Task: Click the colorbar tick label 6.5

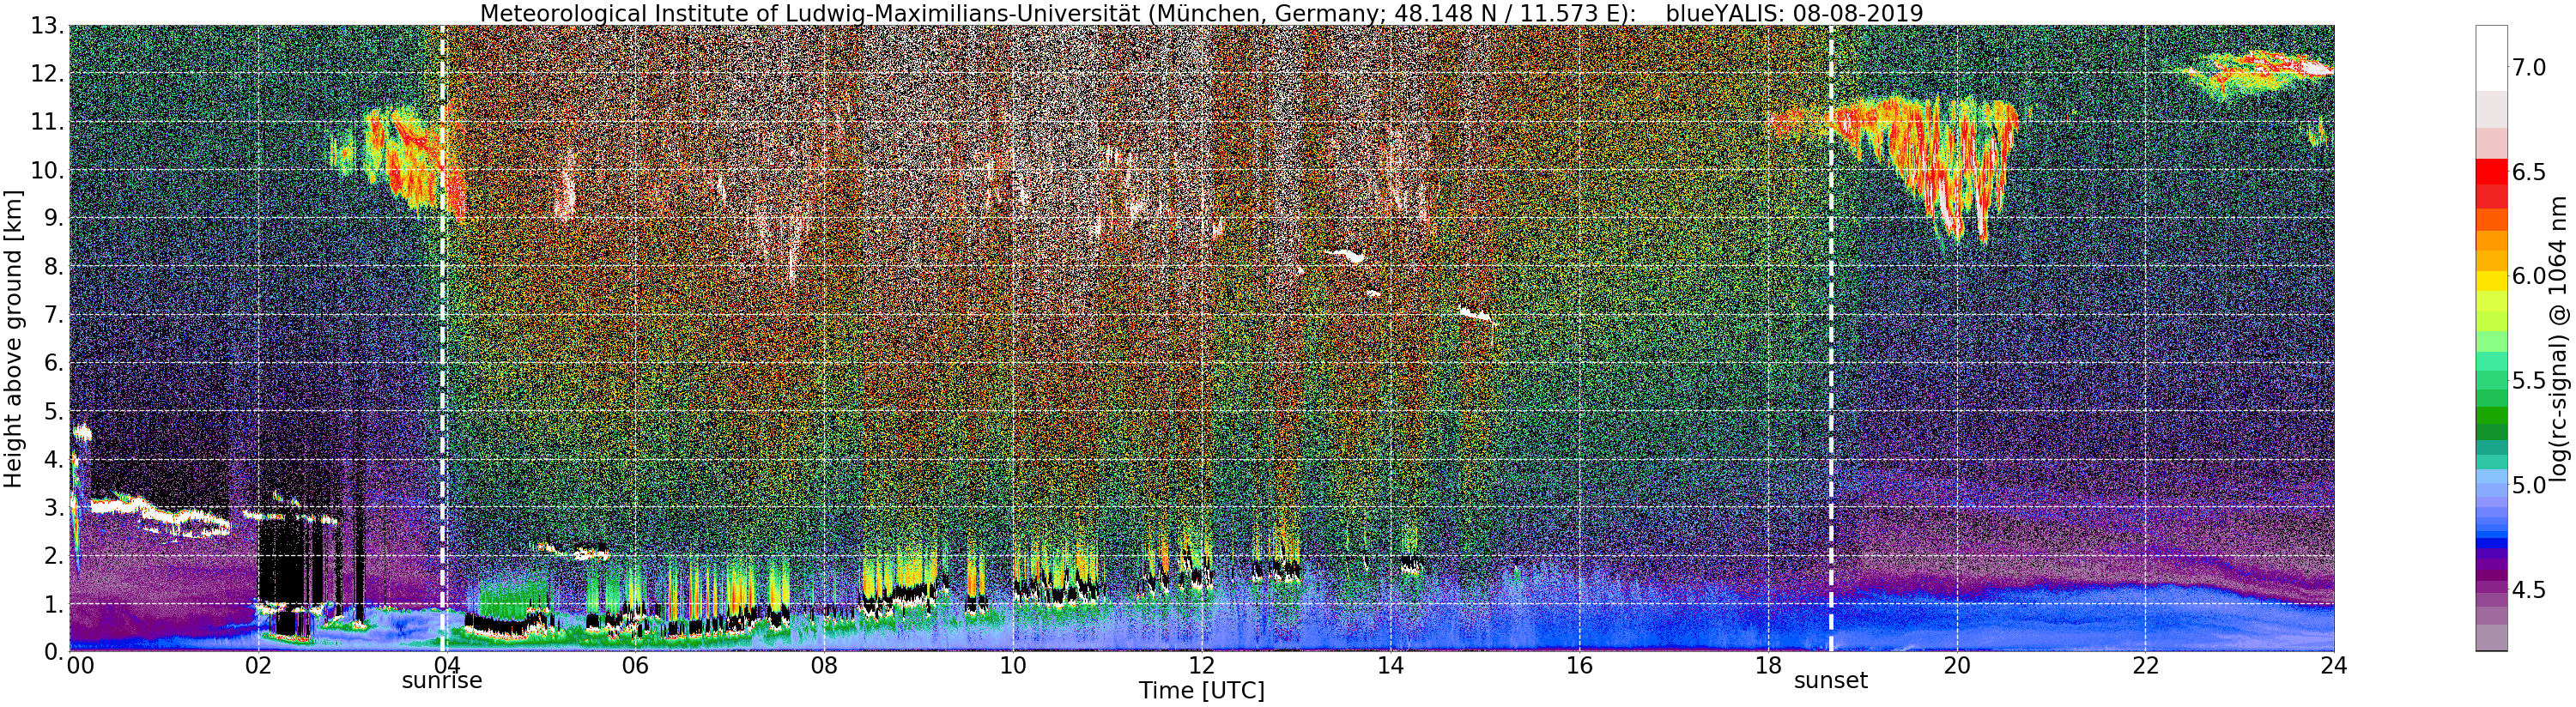Action: (2529, 172)
